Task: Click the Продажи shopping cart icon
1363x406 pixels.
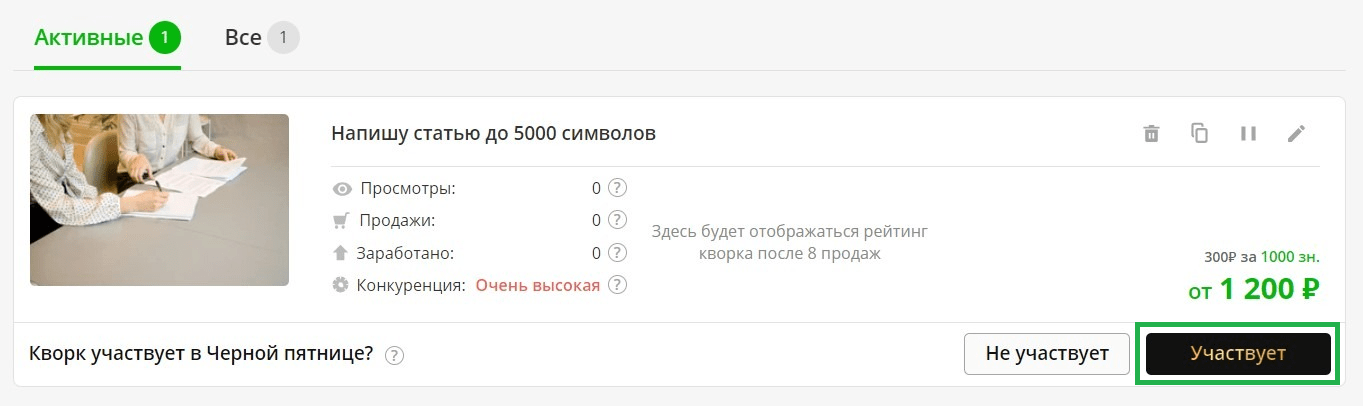Action: click(x=342, y=221)
